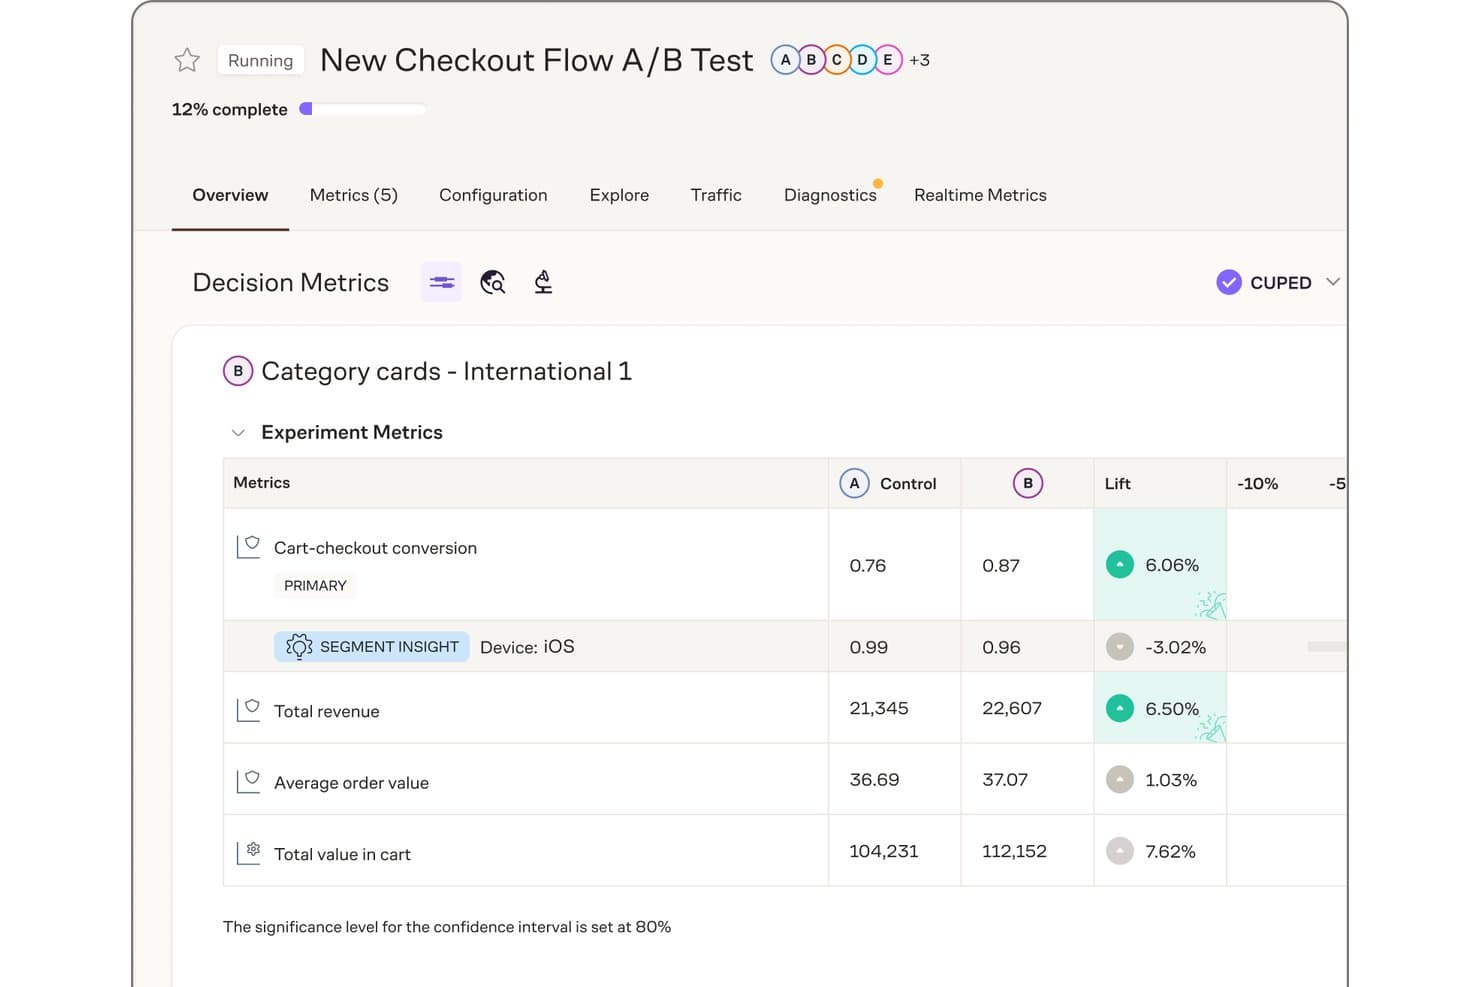Click the PRIMARY tag under Cart-checkout conversion
The height and width of the screenshot is (987, 1480).
[x=315, y=585]
